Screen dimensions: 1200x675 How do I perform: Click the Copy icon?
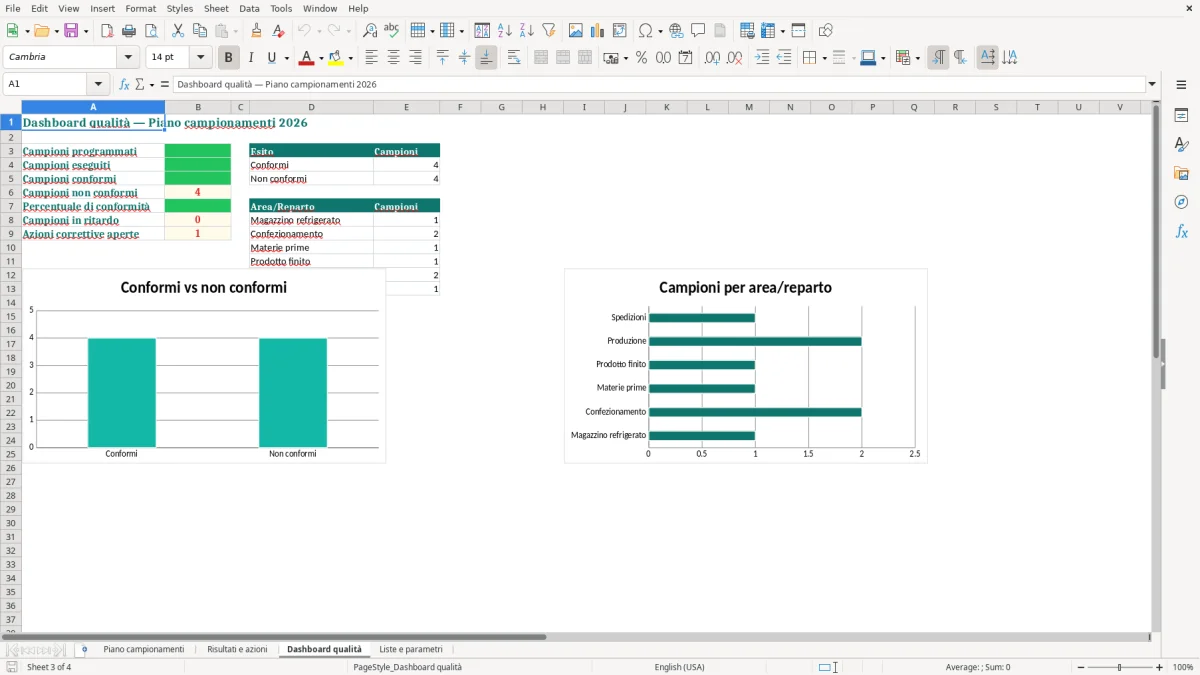point(200,31)
